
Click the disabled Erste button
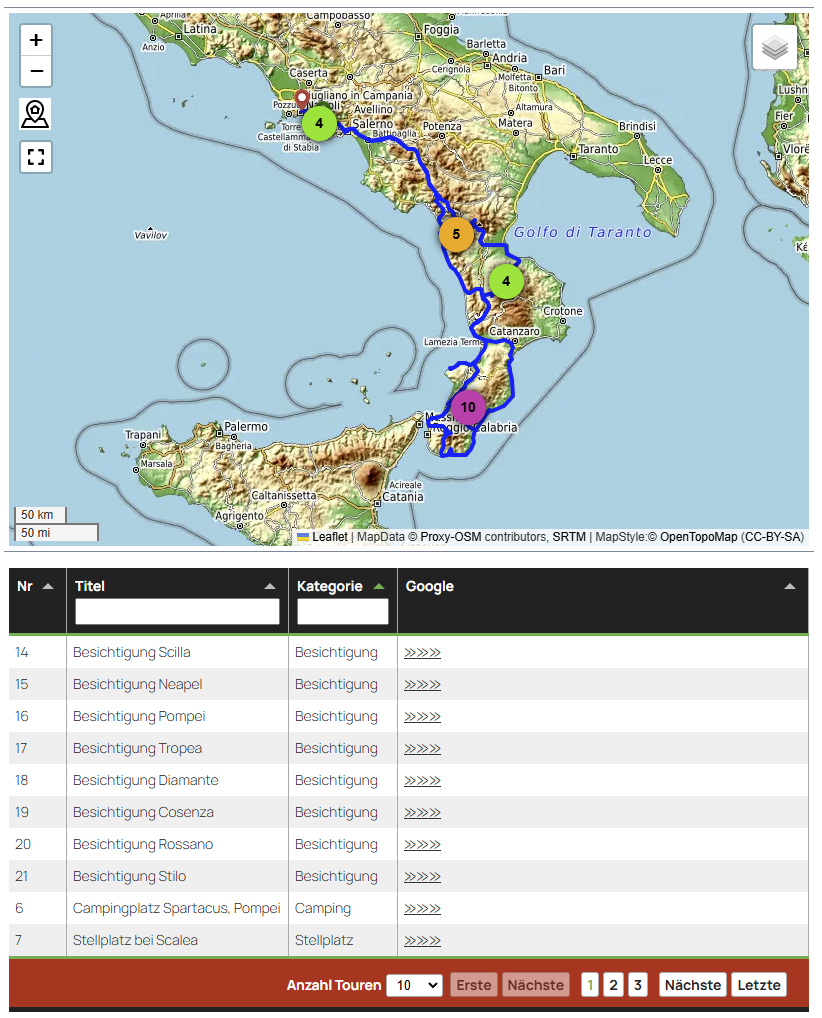tap(473, 985)
